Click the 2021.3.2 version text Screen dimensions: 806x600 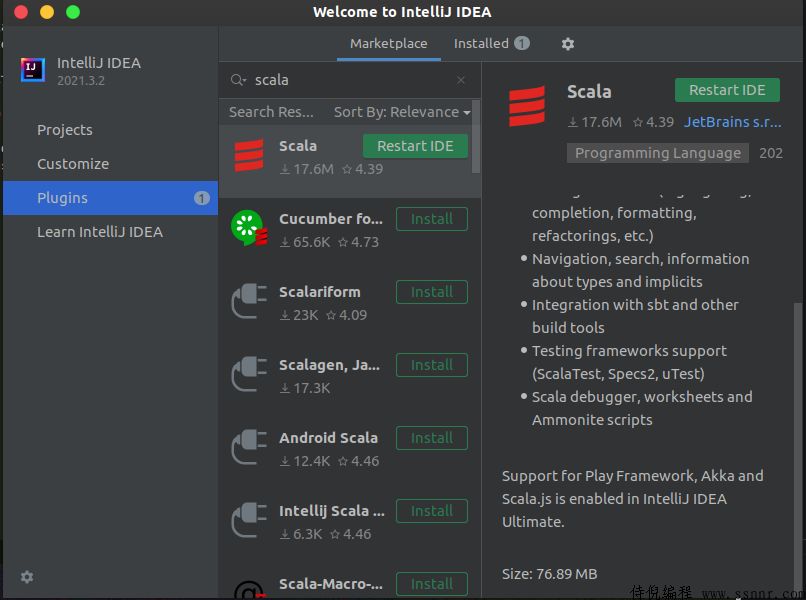[x=81, y=81]
